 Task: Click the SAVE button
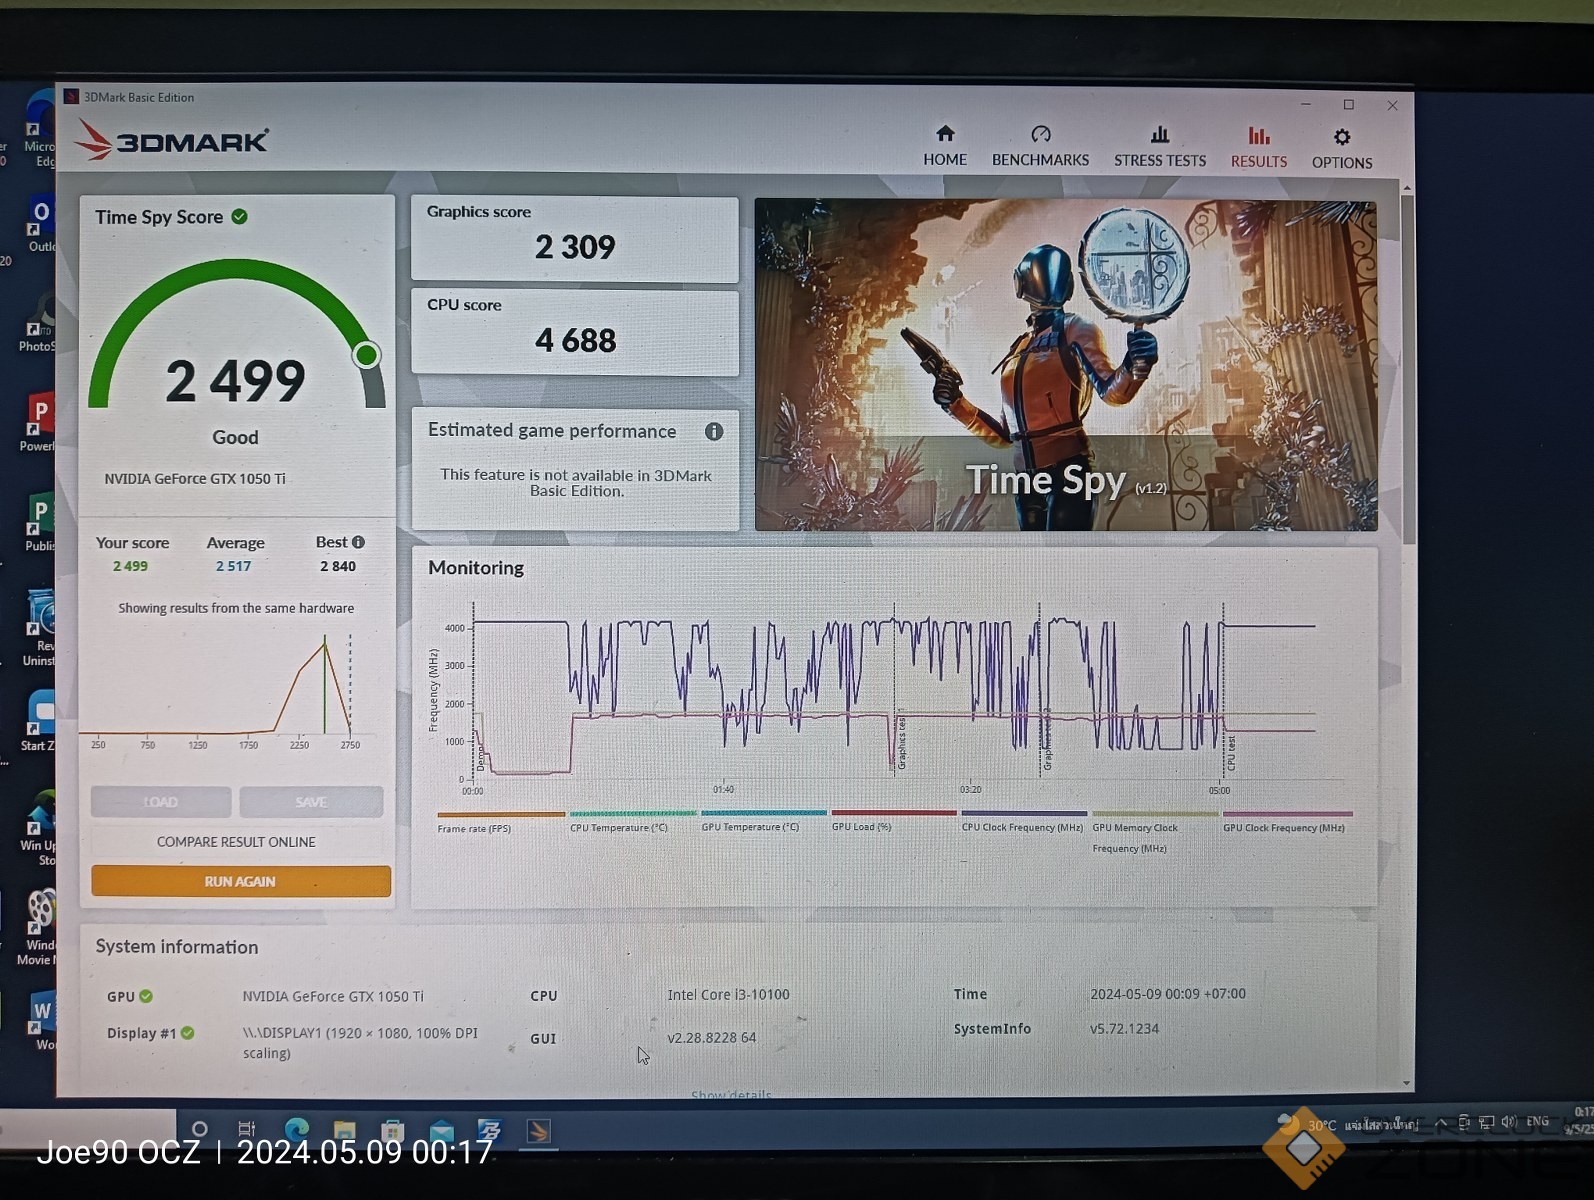click(311, 802)
